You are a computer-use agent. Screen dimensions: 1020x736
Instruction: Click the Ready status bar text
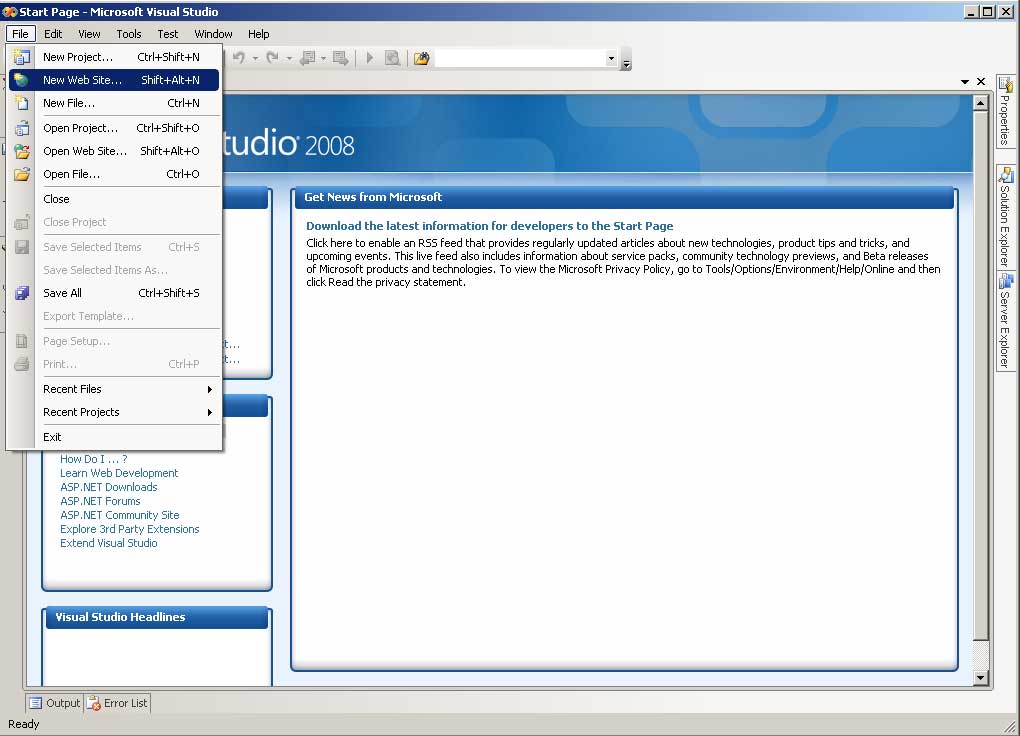(23, 724)
